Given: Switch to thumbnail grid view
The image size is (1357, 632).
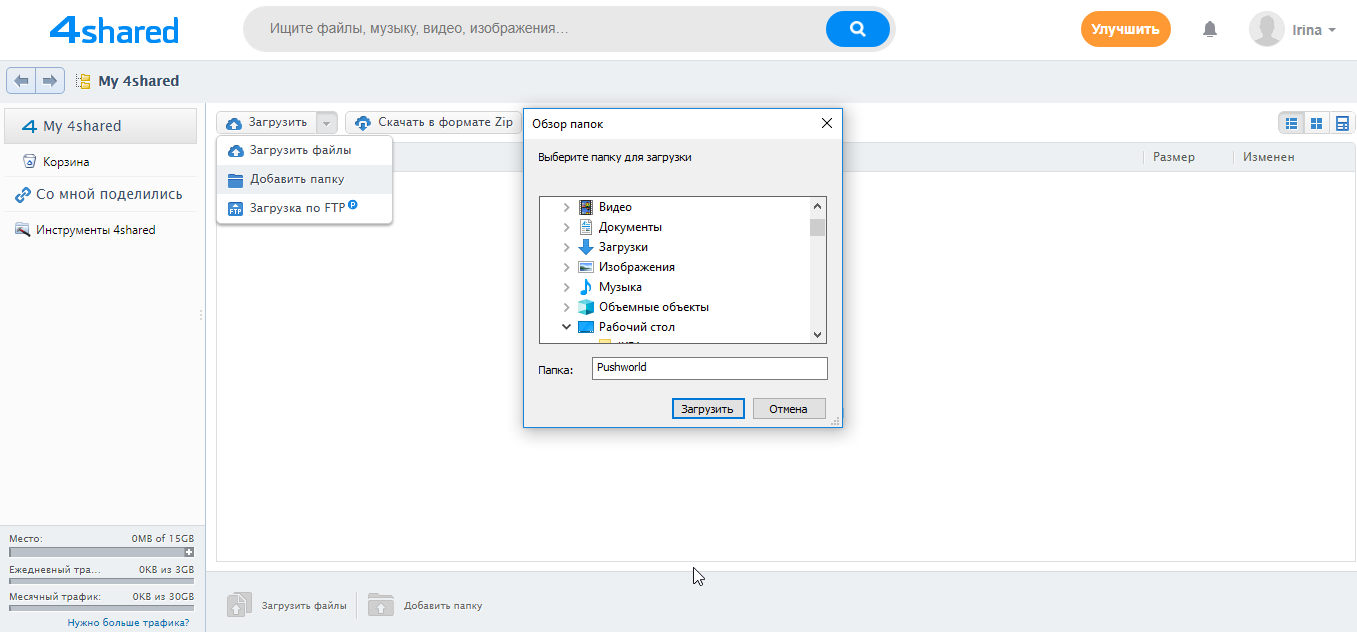Looking at the screenshot, I should [1317, 123].
